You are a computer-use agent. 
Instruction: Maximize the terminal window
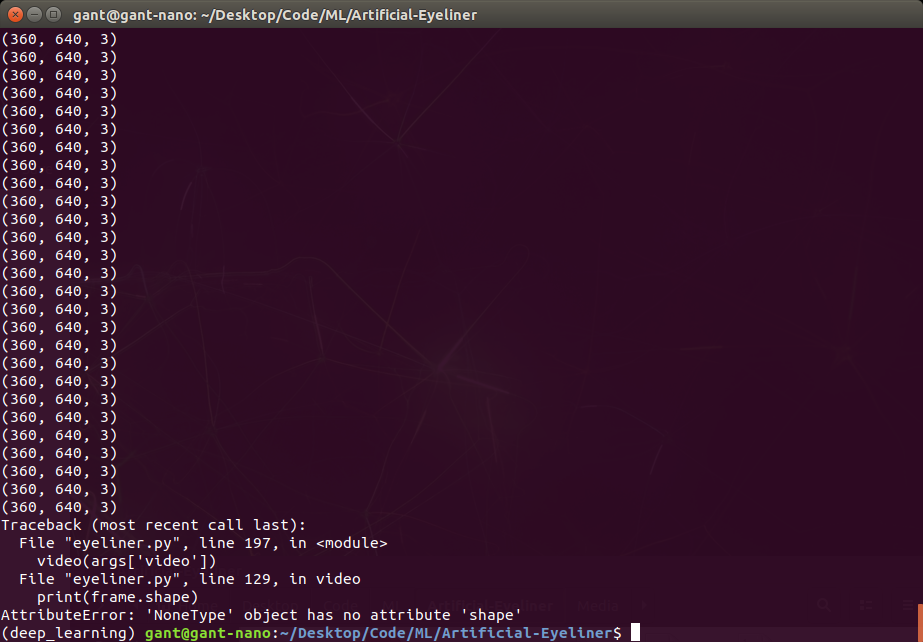pyautogui.click(x=53, y=14)
